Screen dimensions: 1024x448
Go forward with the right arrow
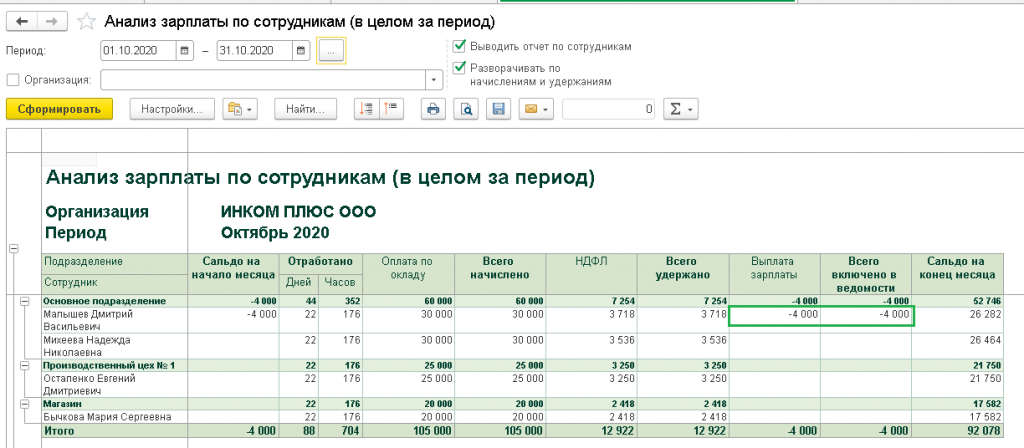tap(51, 21)
